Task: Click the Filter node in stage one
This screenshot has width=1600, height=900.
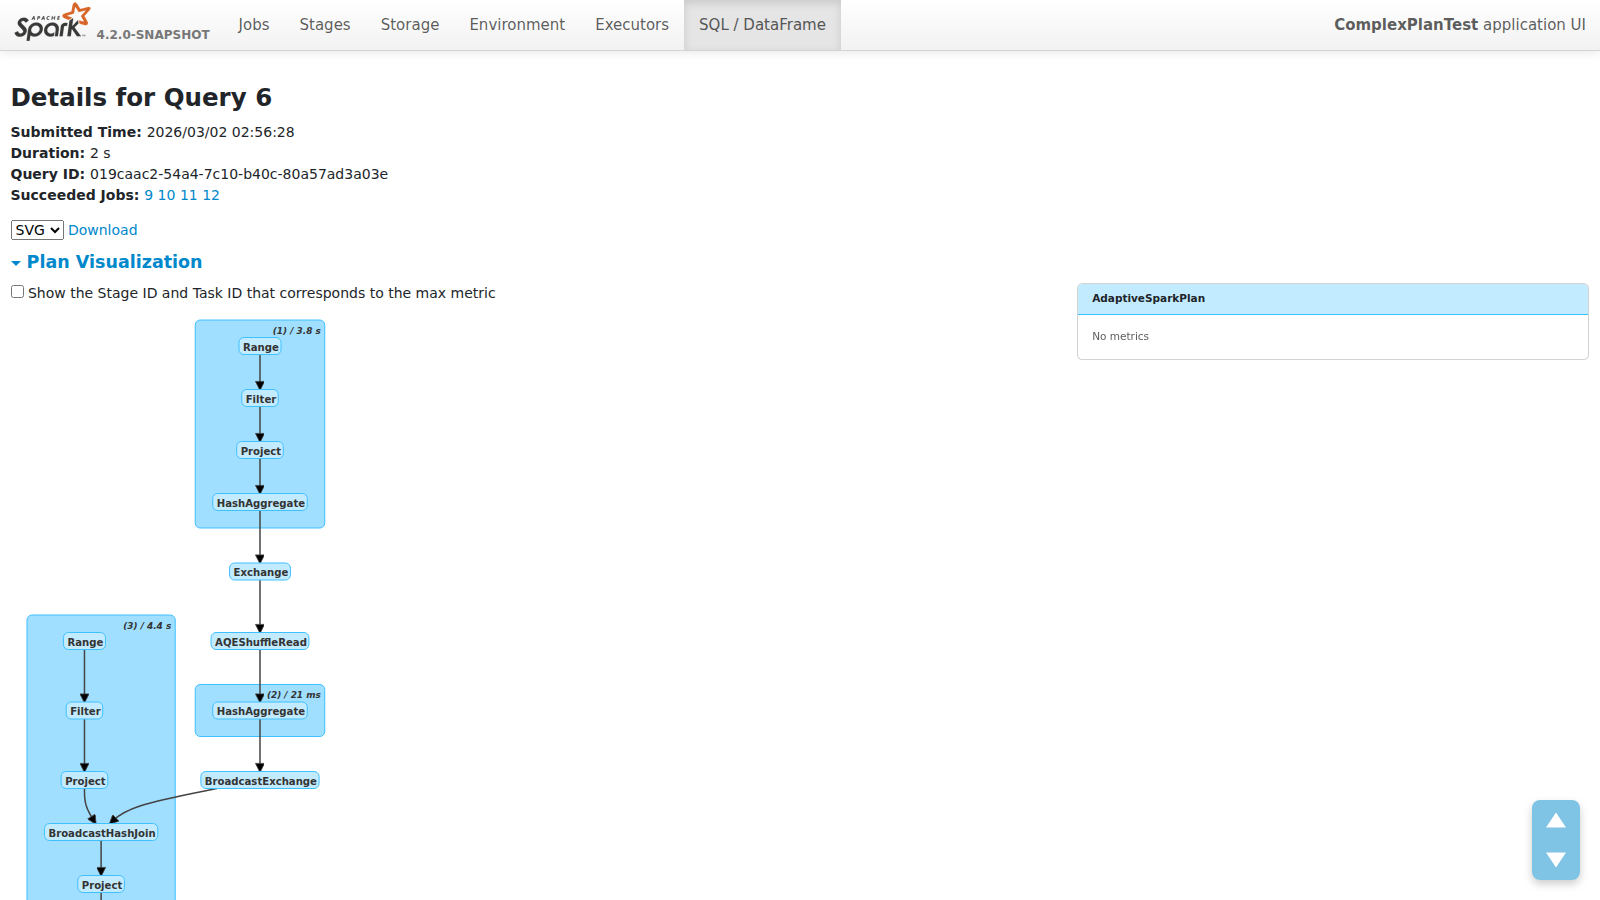Action: click(x=260, y=398)
